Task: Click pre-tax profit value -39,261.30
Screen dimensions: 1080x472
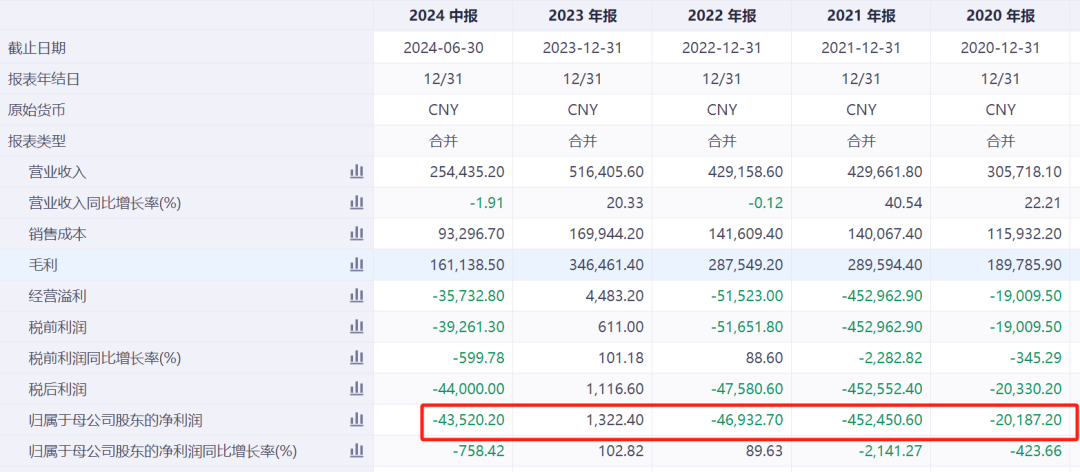Action: [x=468, y=327]
